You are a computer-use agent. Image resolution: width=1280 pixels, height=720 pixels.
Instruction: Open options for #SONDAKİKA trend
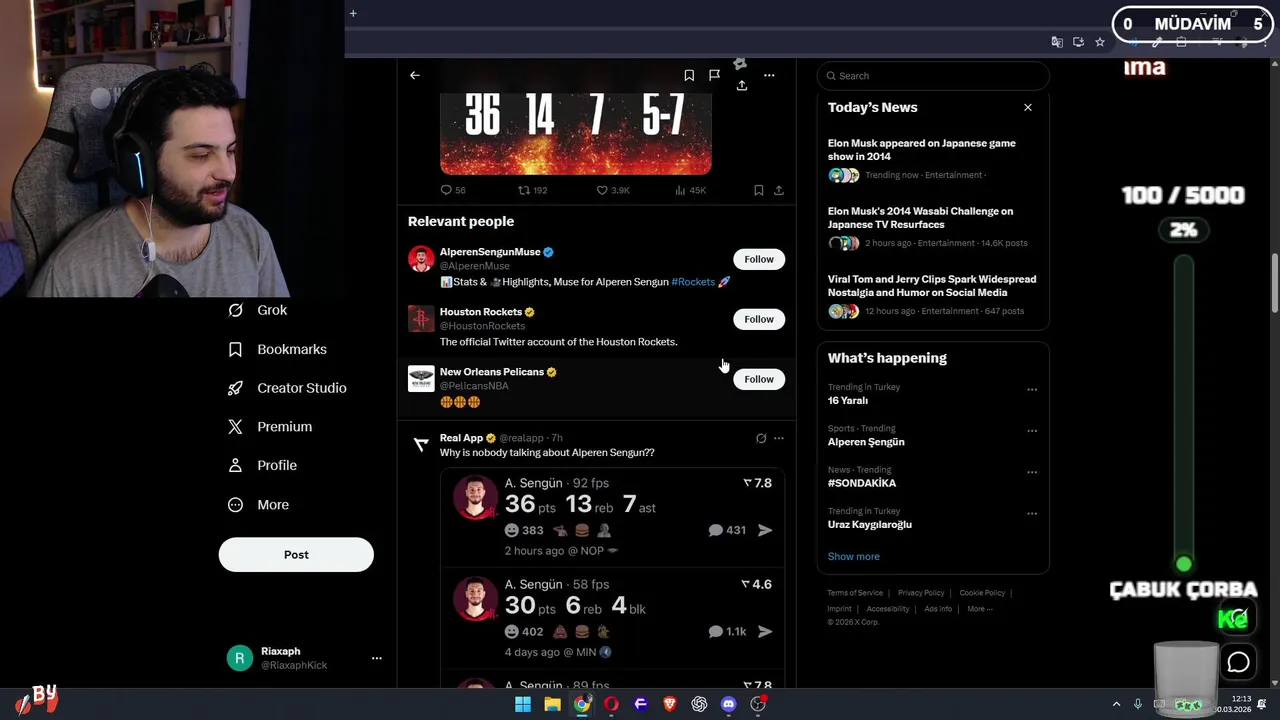tap(1032, 472)
